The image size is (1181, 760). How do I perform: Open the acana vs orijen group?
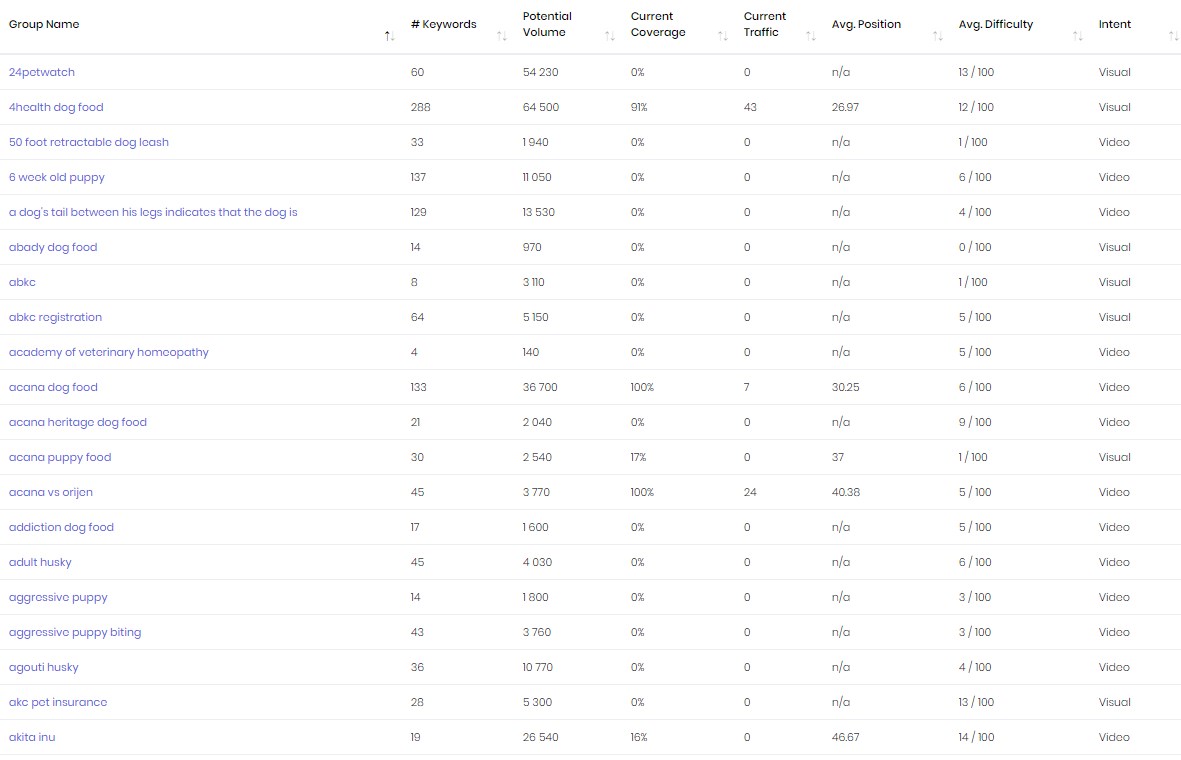[x=50, y=493]
